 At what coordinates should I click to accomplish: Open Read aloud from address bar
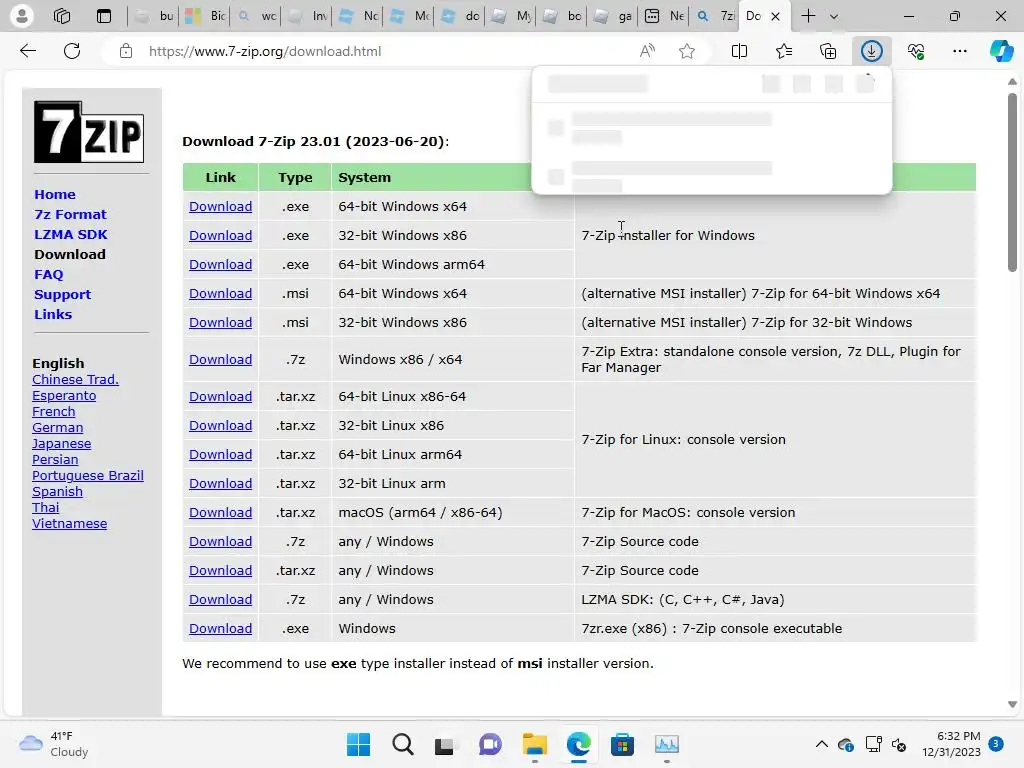pyautogui.click(x=647, y=51)
